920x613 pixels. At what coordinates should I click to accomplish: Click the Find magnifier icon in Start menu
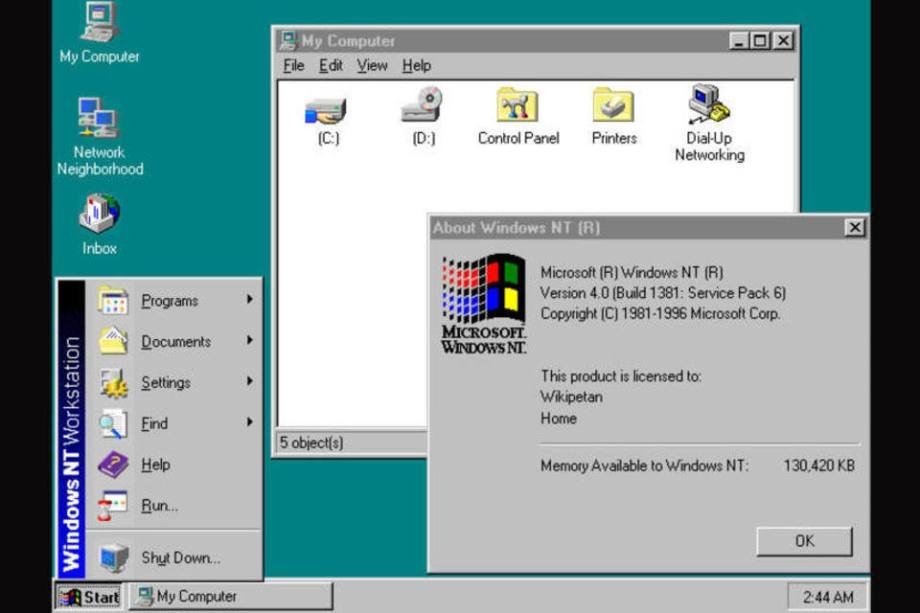click(x=113, y=424)
